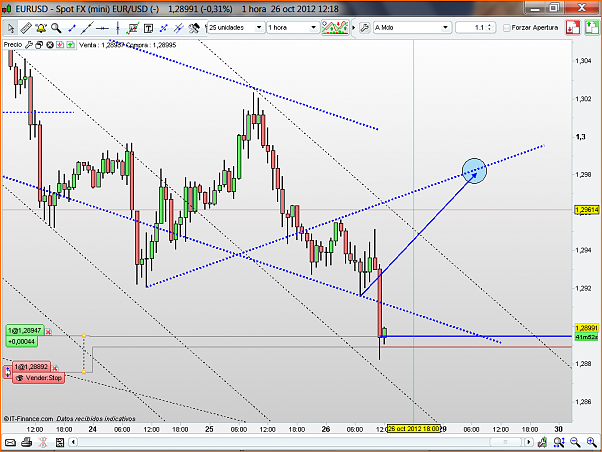Open the Precio panel wrench settings

[x=29, y=45]
